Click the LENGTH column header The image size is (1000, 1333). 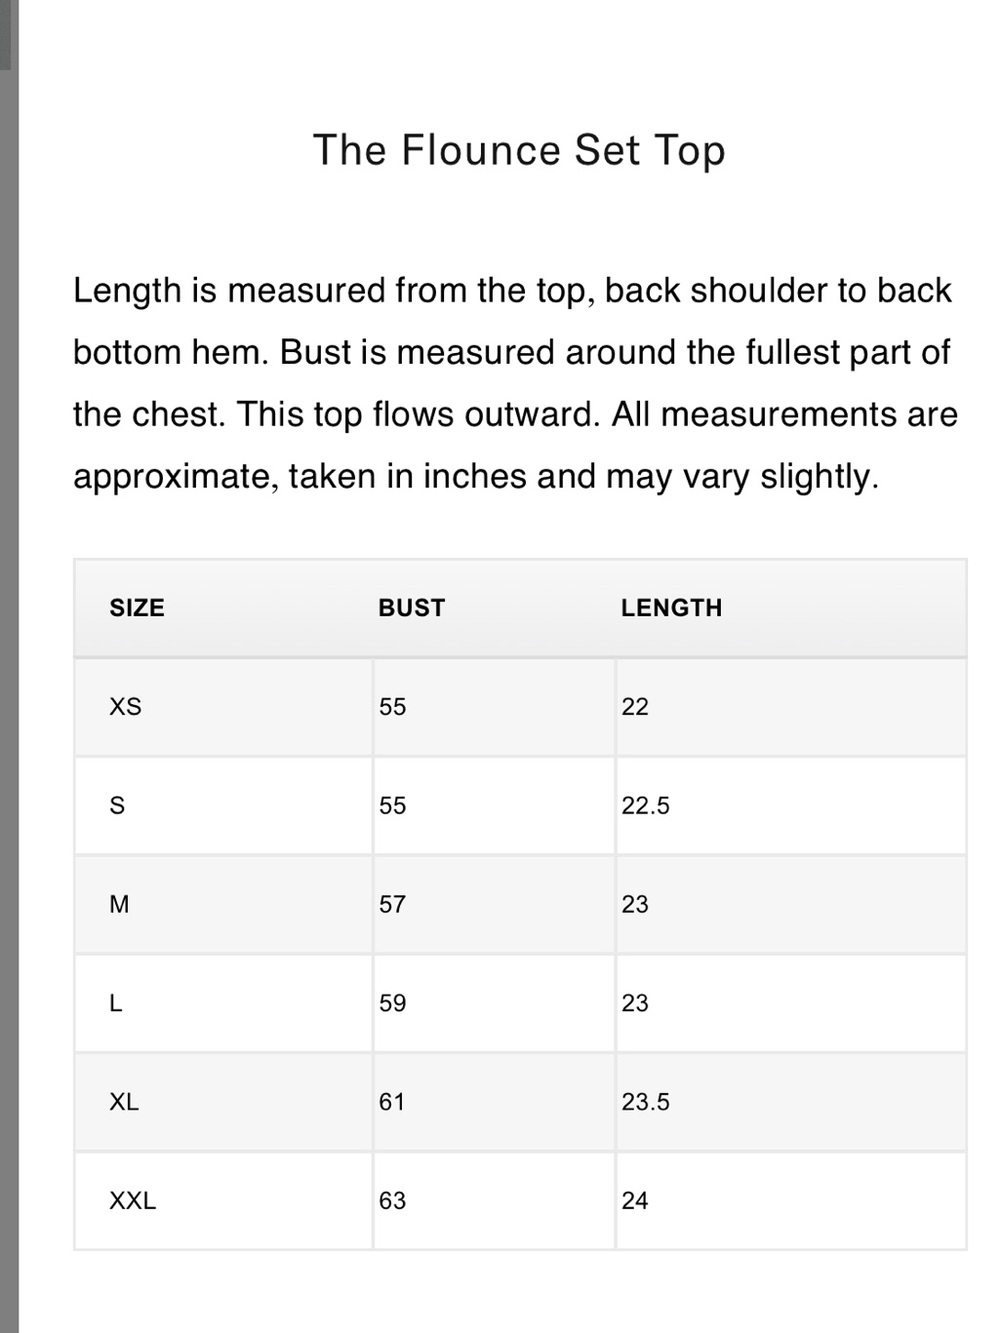tap(671, 608)
